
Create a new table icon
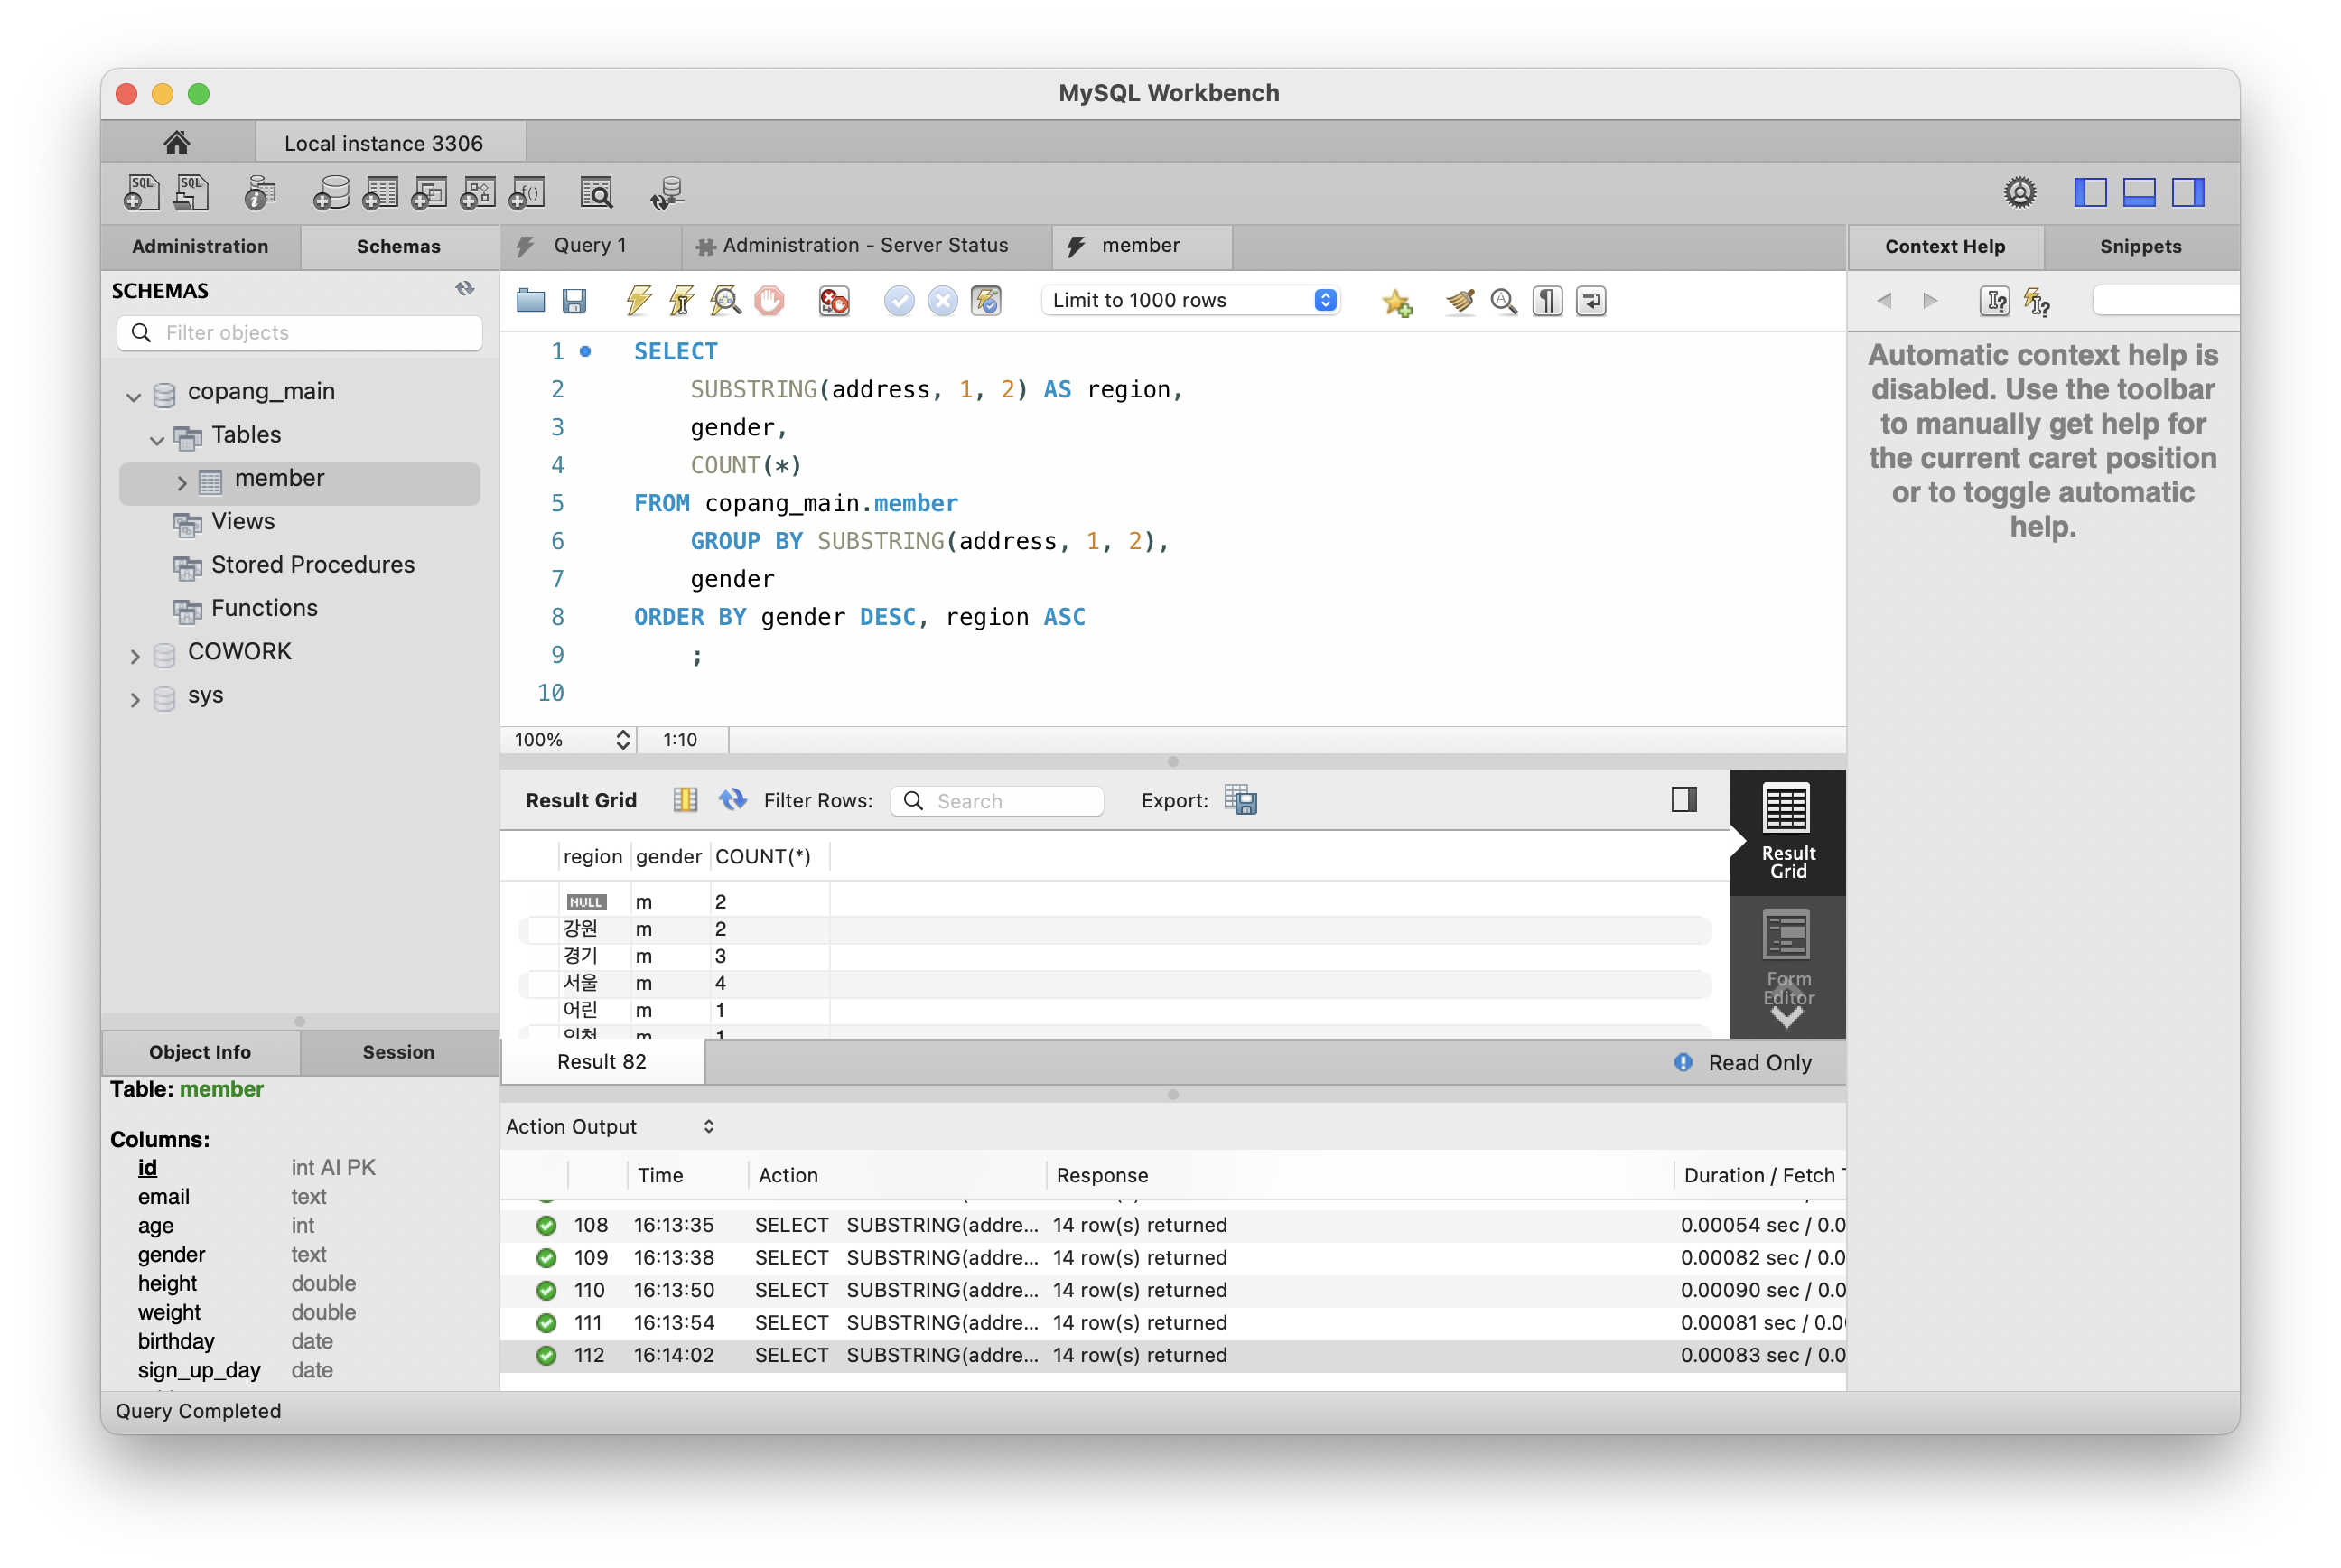coord(380,192)
